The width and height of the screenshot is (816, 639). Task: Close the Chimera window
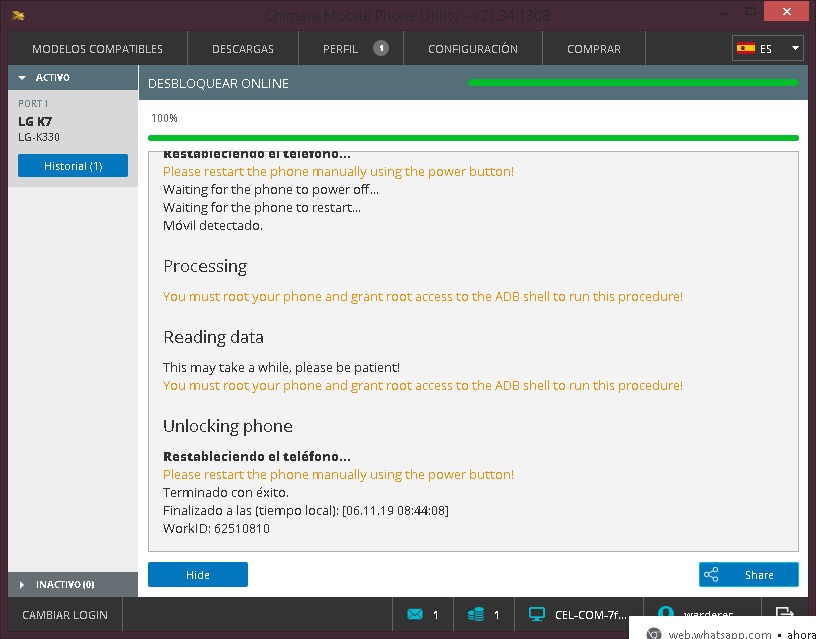tap(786, 11)
